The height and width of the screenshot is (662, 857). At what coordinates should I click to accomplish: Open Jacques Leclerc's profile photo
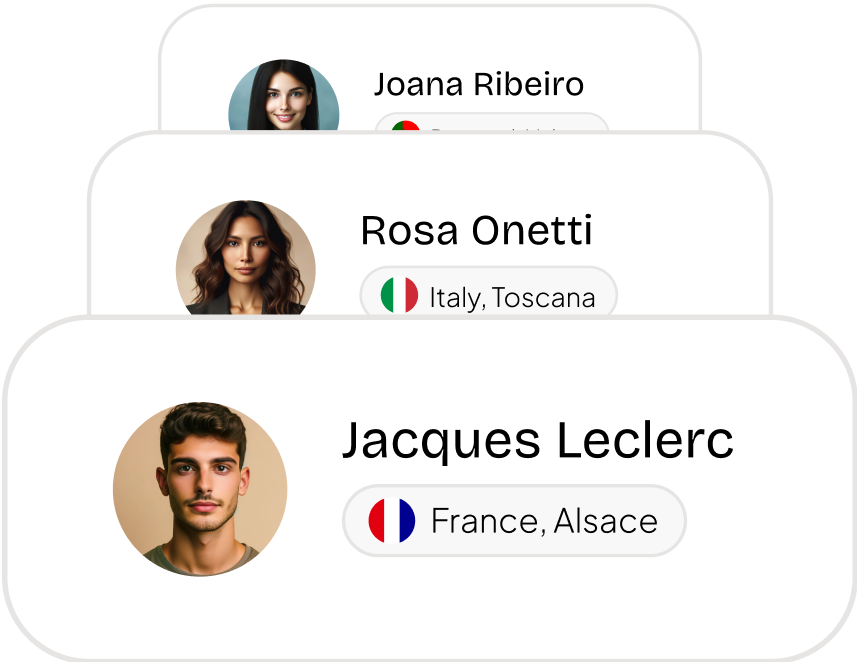[x=200, y=489]
